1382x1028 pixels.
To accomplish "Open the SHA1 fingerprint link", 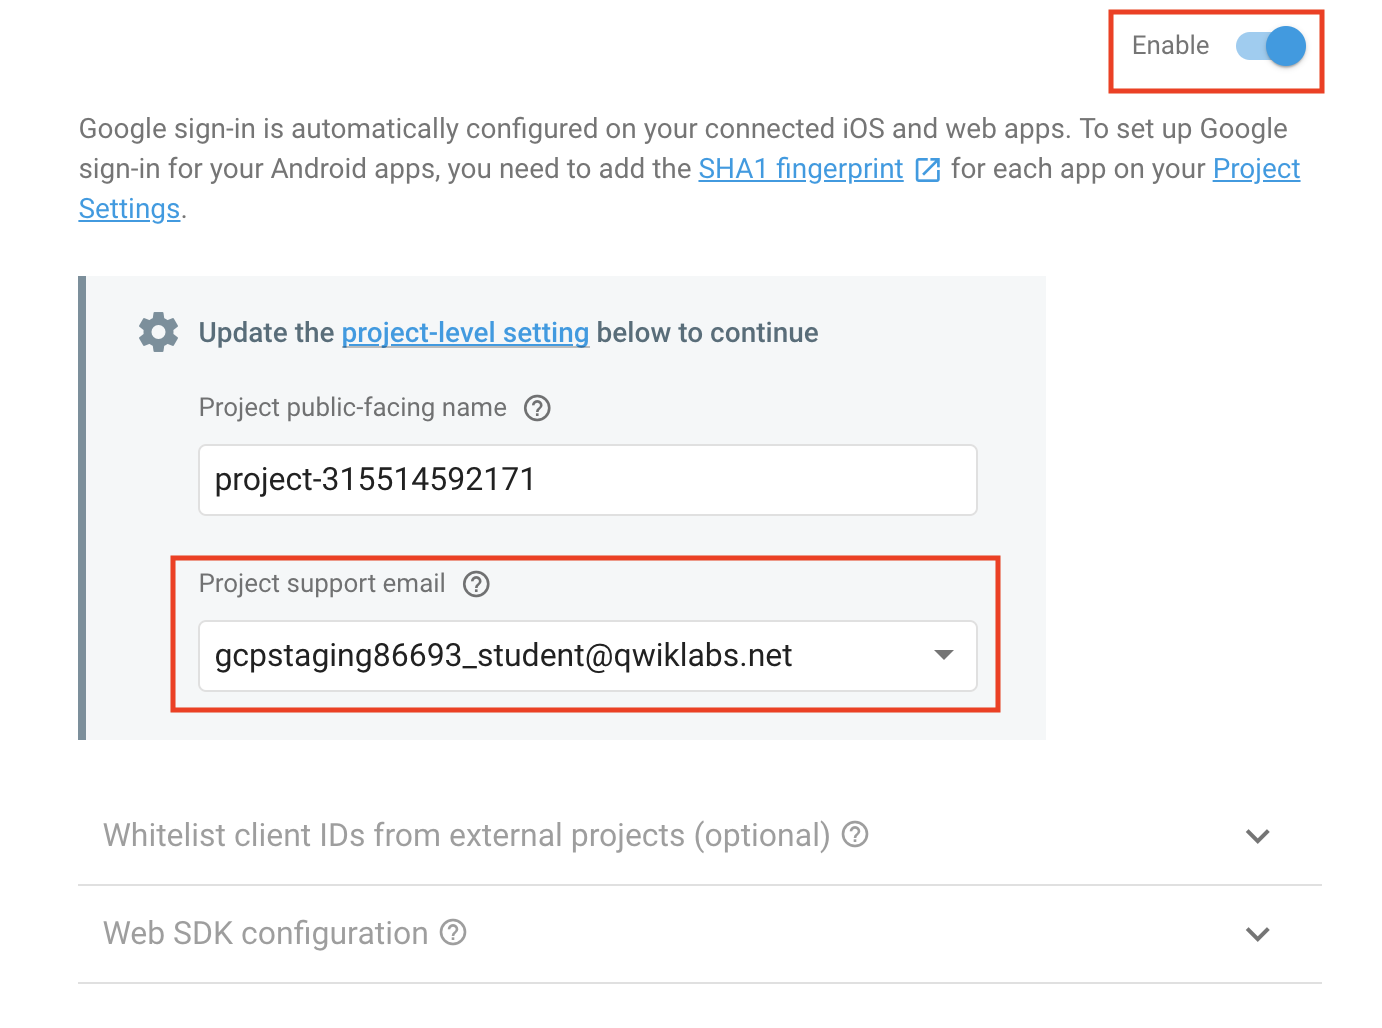I will 801,169.
